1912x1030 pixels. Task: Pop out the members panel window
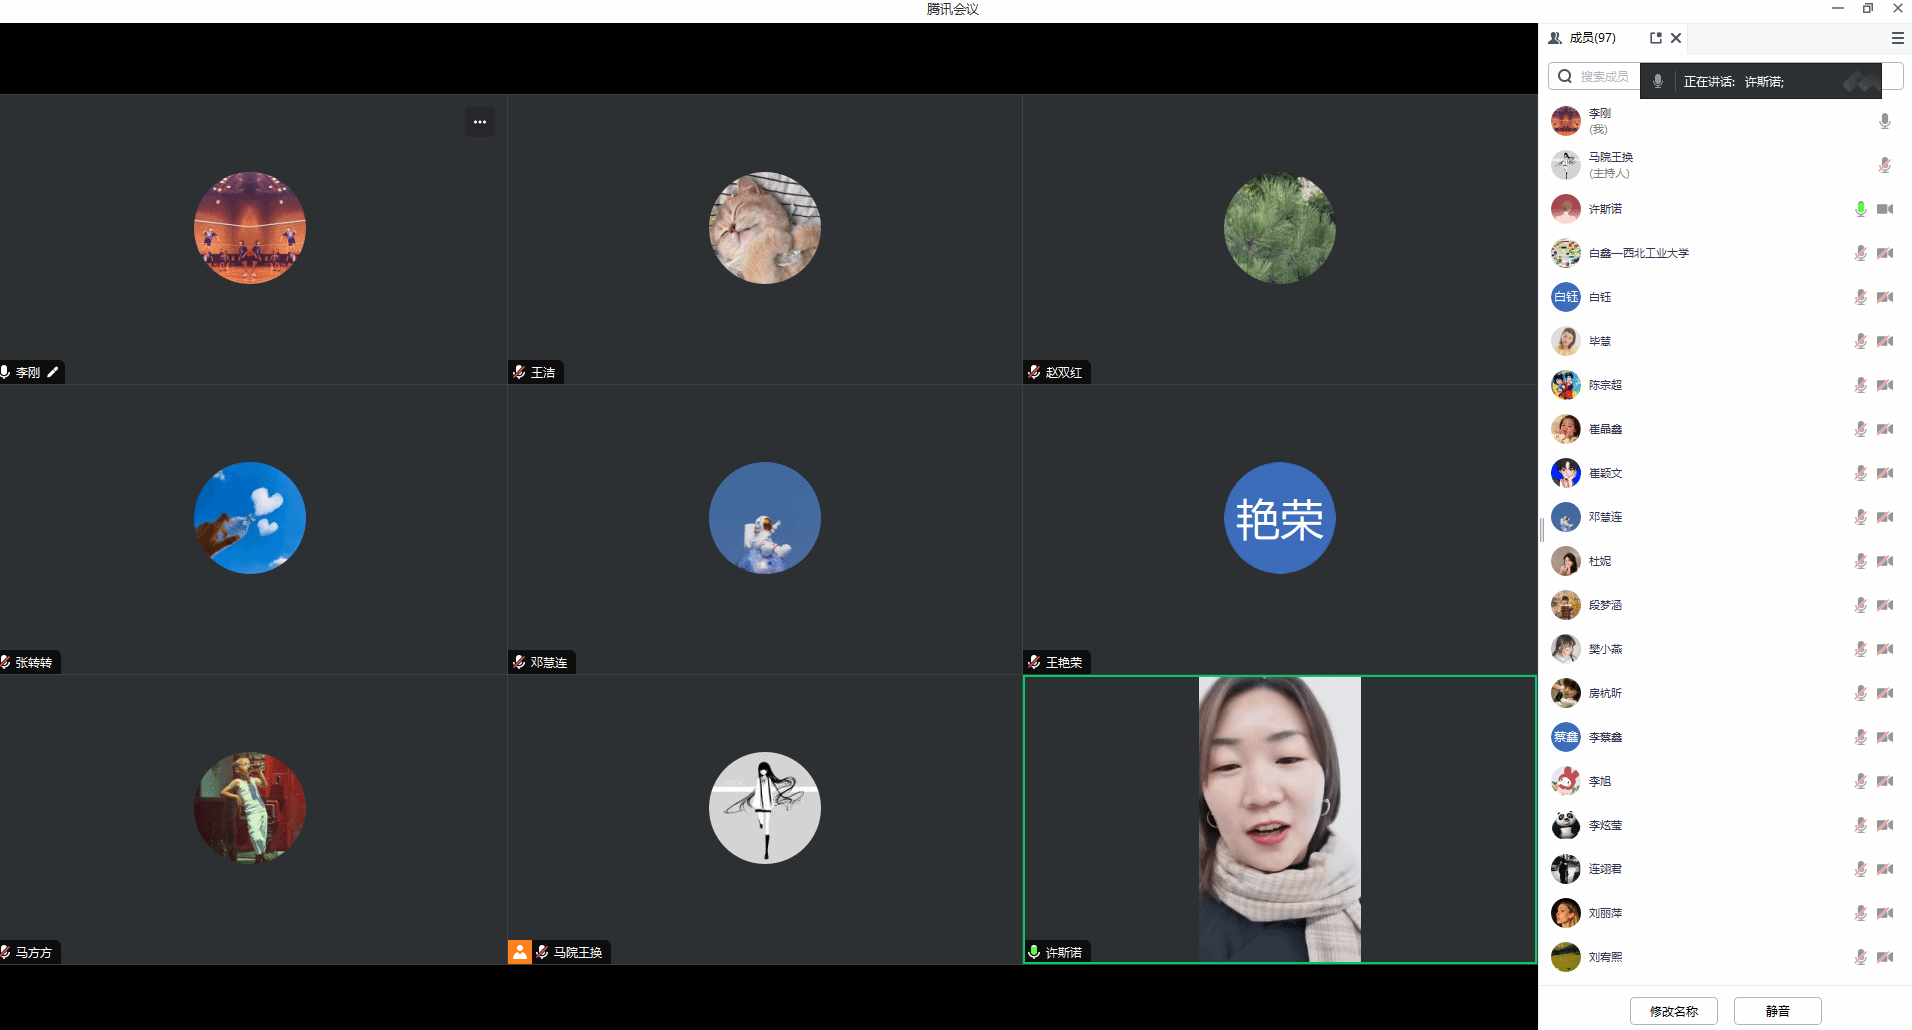[x=1655, y=38]
